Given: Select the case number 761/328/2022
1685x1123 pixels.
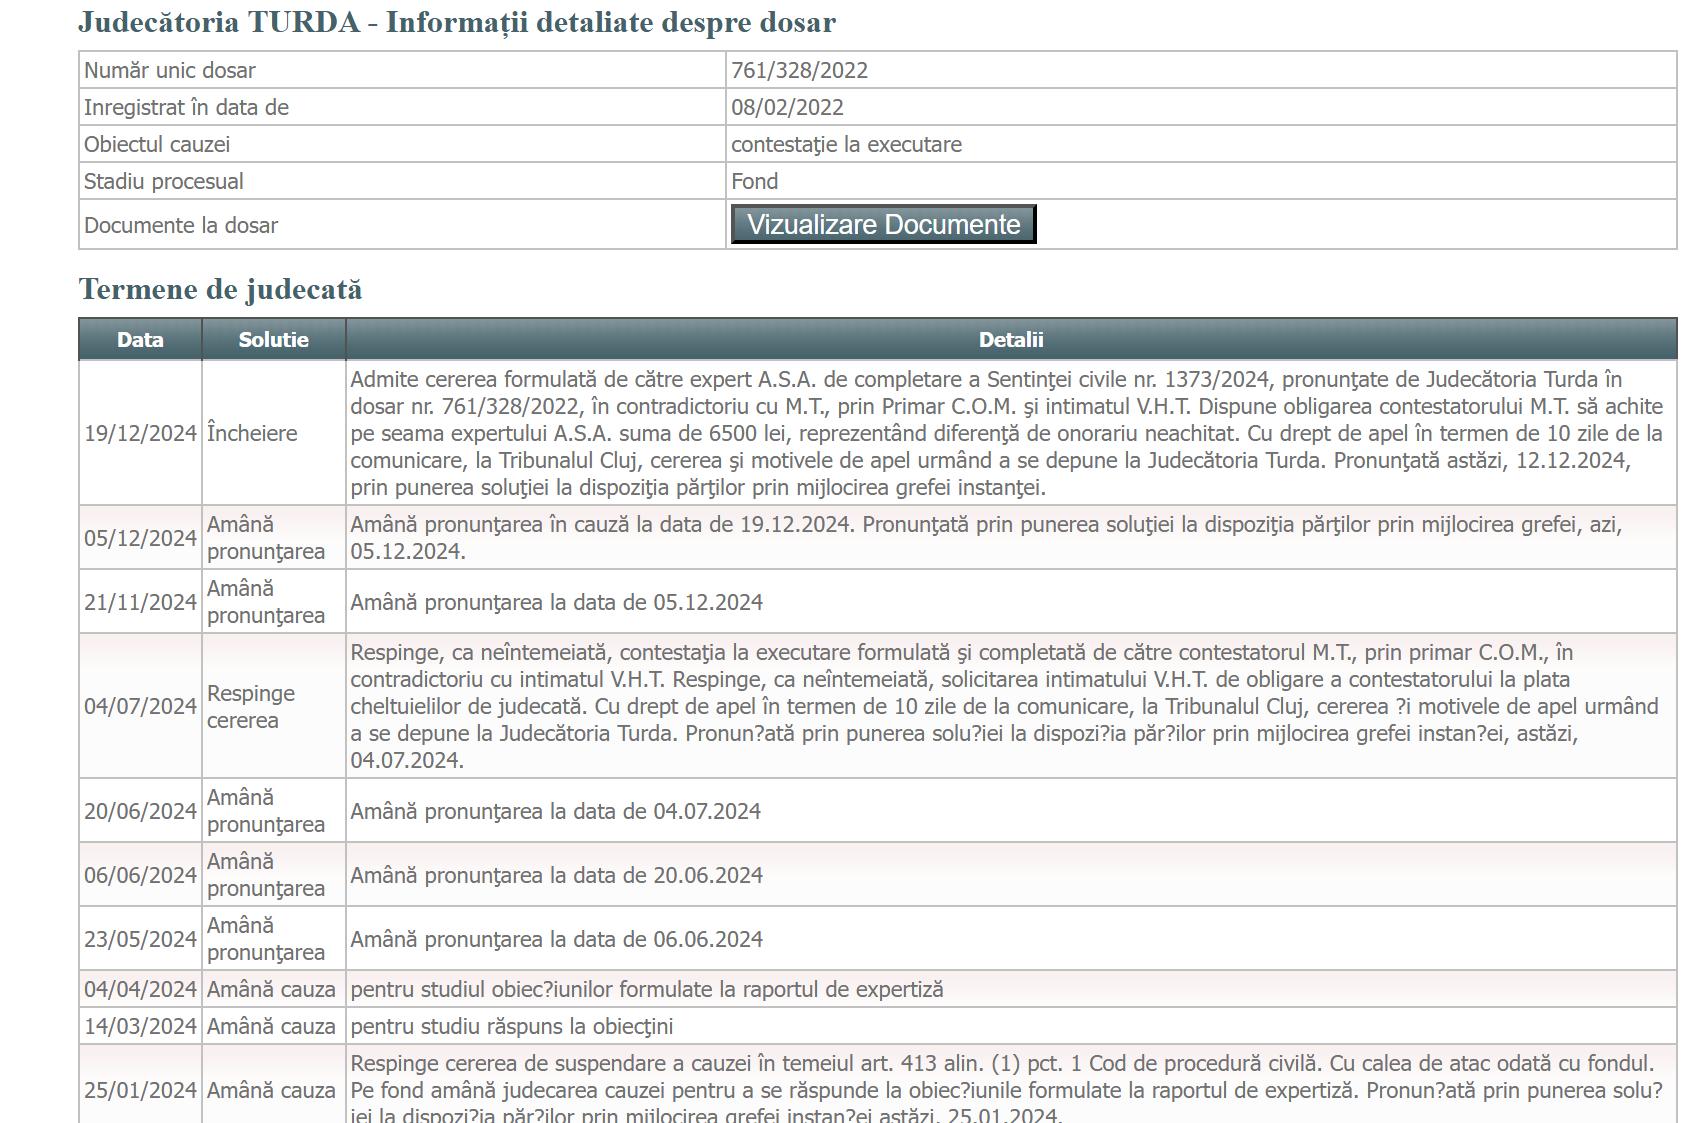Looking at the screenshot, I should [x=799, y=71].
